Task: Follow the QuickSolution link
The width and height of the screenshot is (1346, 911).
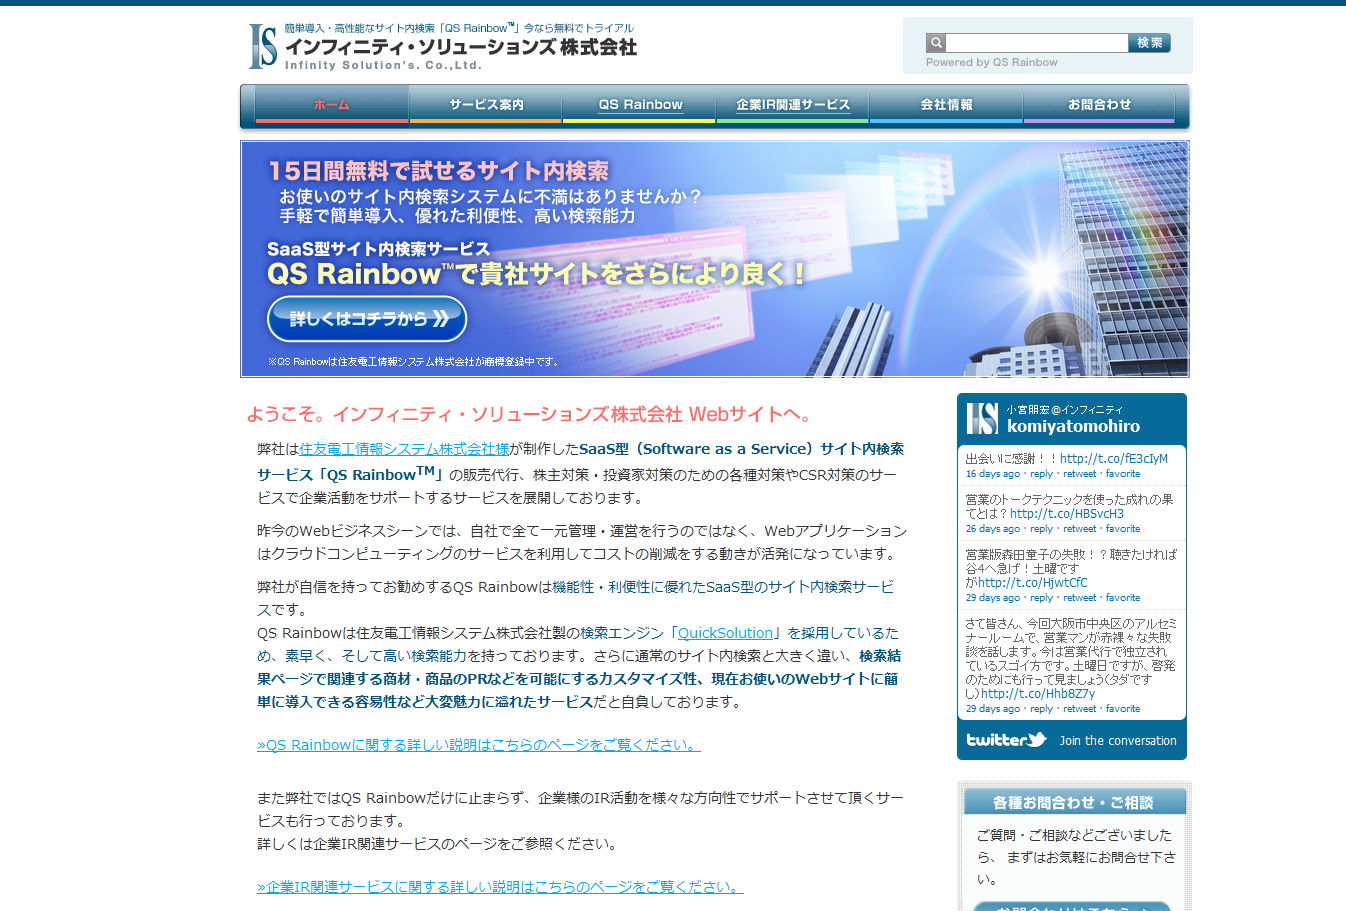Action: 726,633
